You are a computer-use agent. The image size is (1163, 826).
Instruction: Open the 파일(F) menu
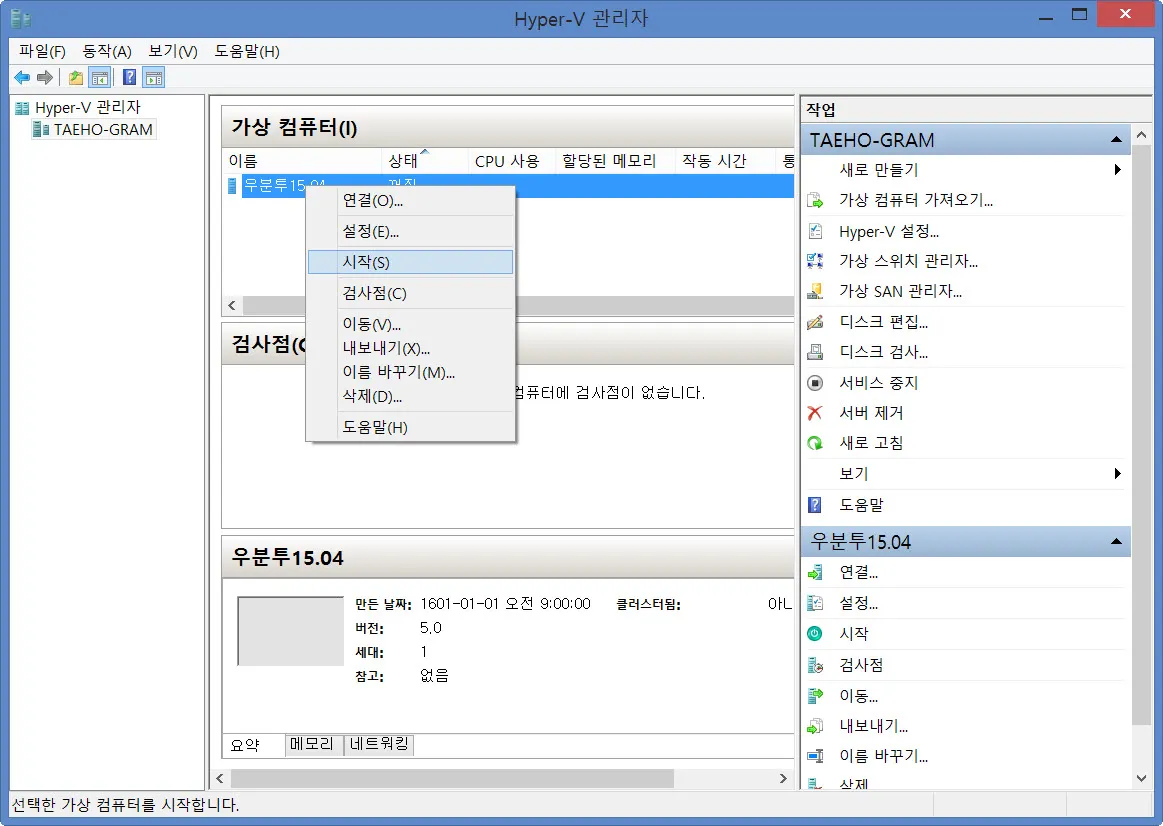click(x=42, y=51)
